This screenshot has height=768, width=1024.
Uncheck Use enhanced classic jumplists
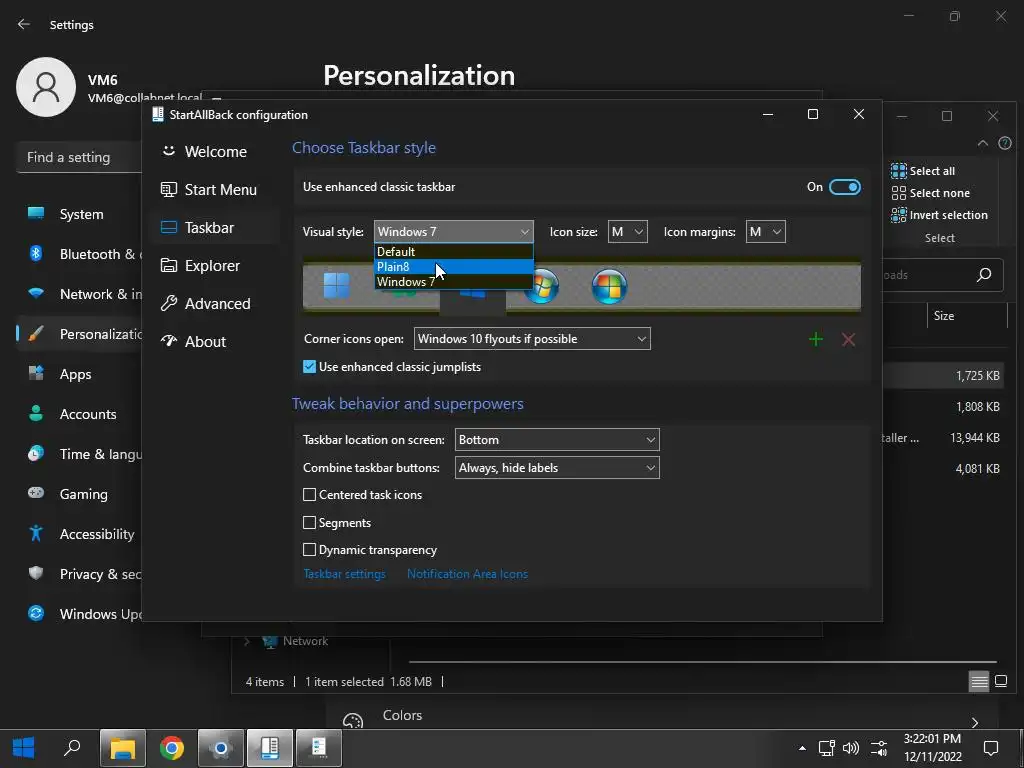pos(310,367)
